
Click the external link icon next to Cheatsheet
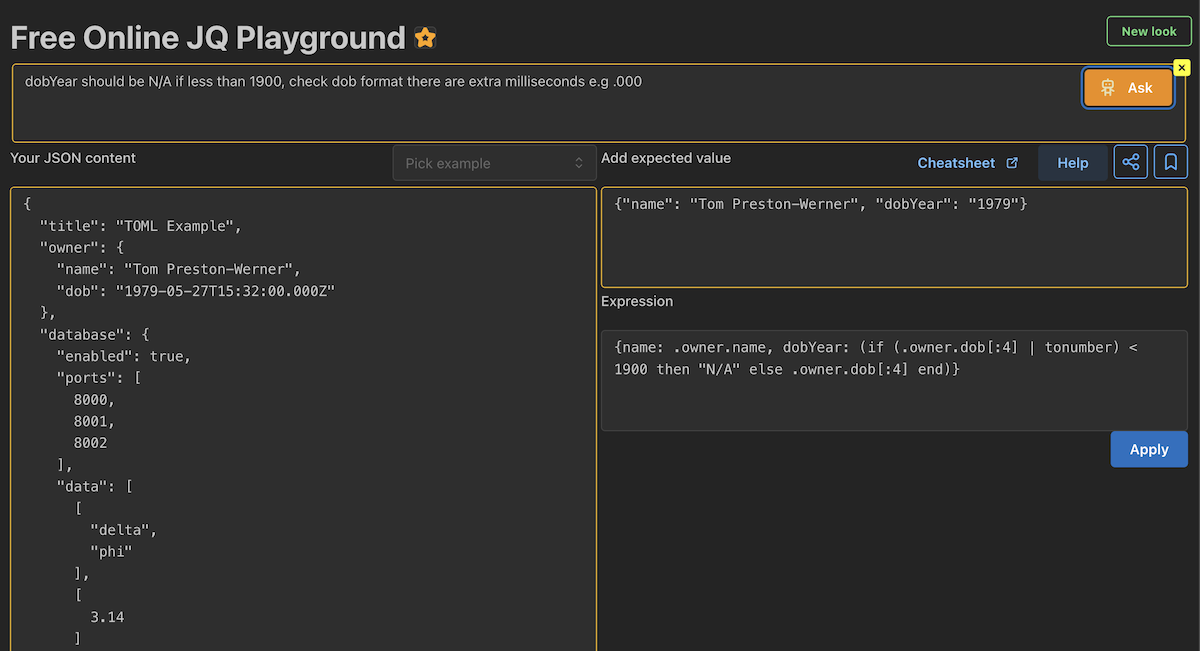1012,163
